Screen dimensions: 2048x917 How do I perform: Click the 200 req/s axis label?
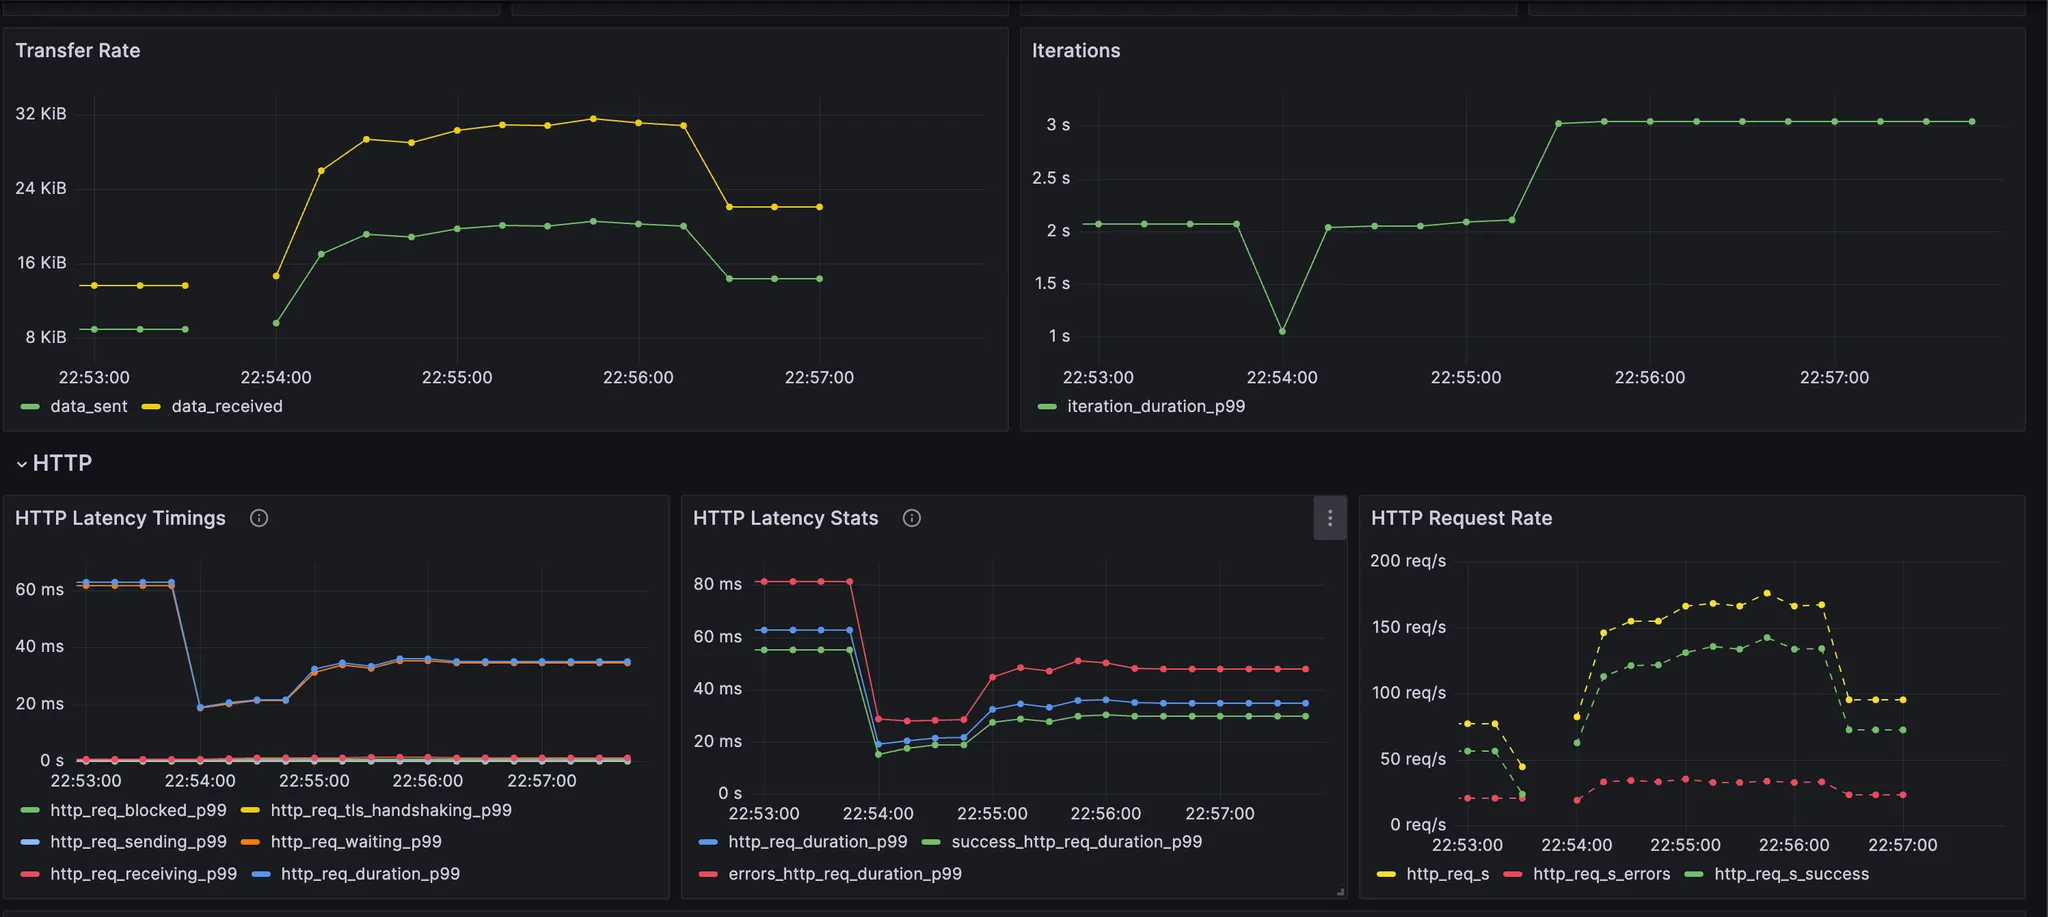[x=1408, y=561]
